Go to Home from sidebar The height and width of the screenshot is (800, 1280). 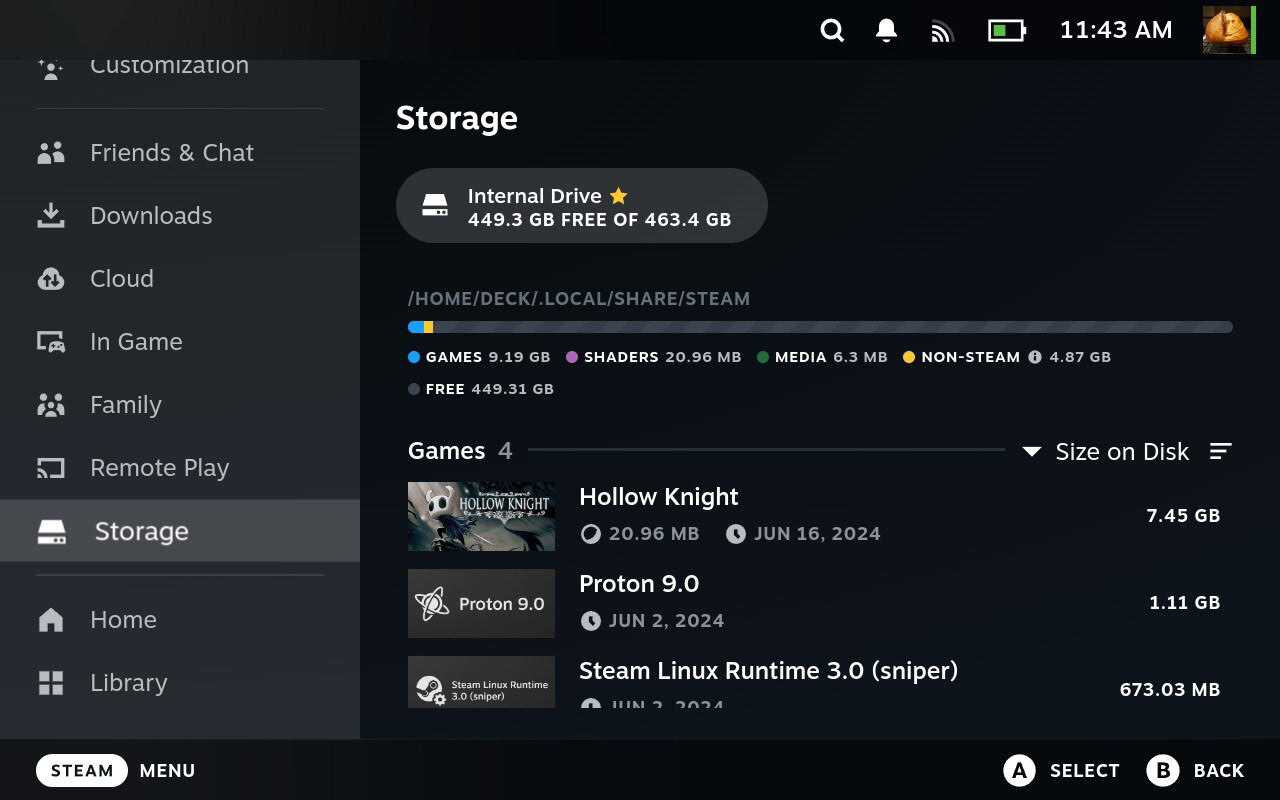pyautogui.click(x=180, y=619)
